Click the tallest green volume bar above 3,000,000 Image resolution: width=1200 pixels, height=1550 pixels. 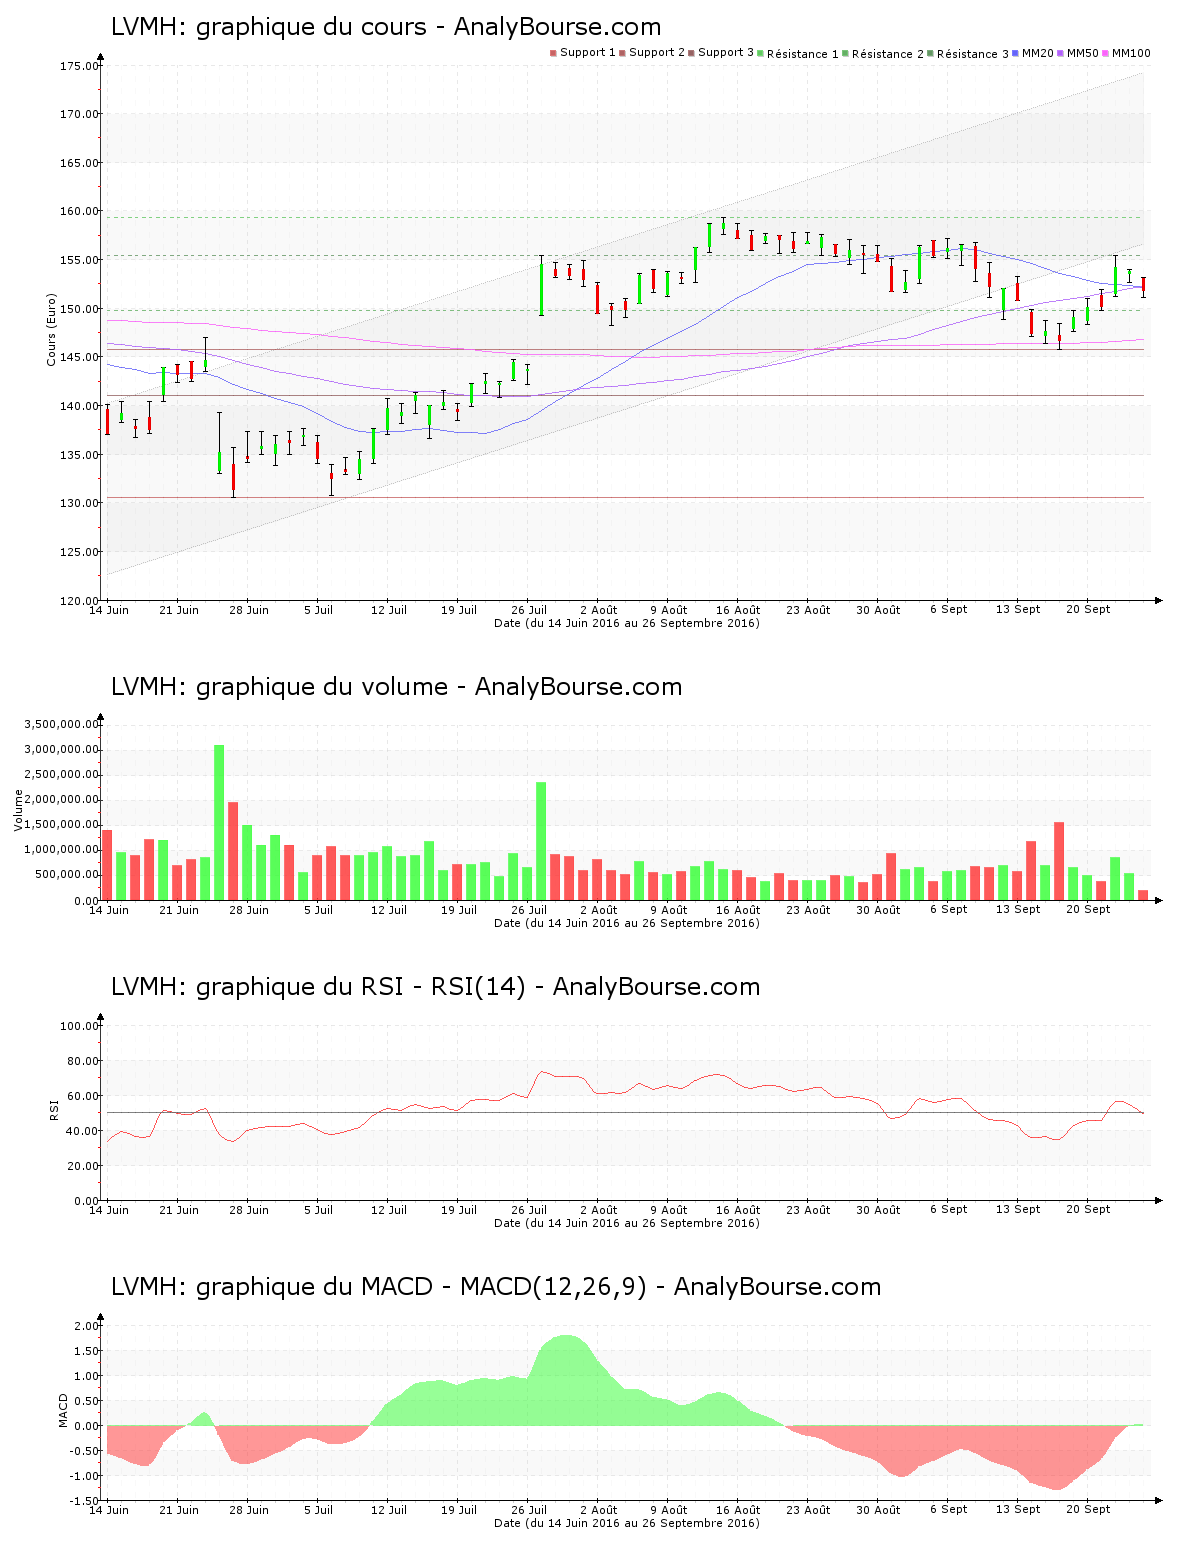(219, 822)
